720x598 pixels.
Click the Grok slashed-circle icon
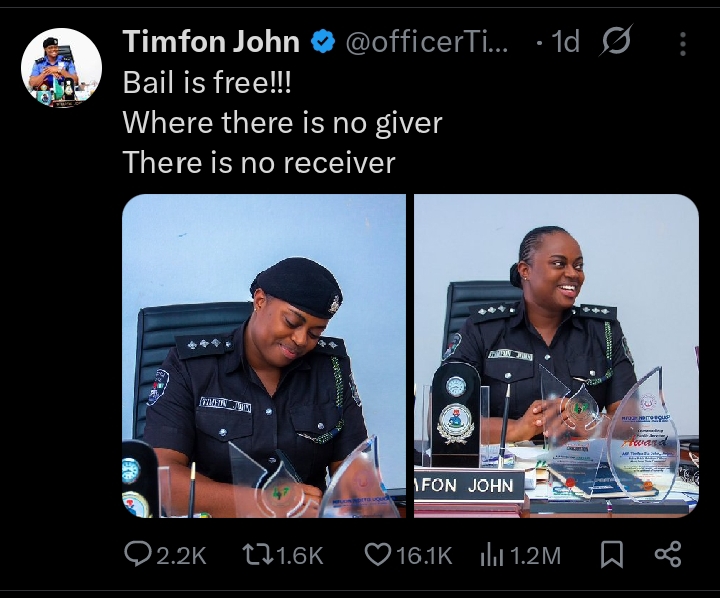616,40
